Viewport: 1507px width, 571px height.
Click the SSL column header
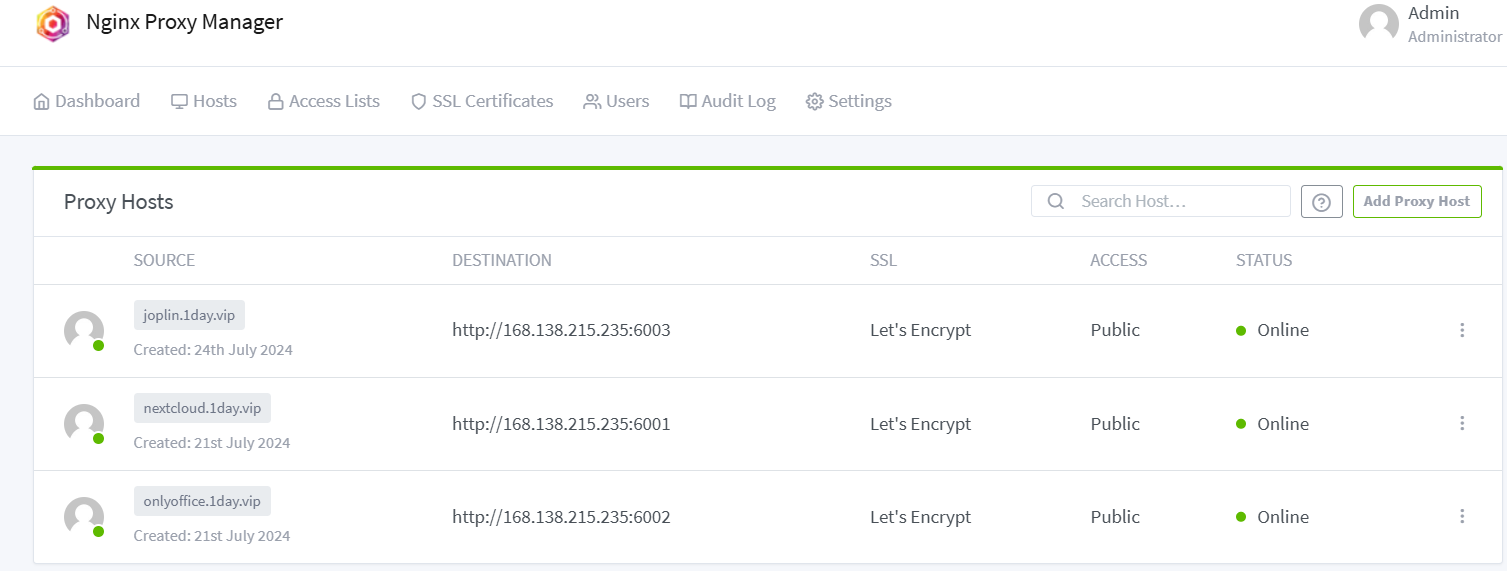click(884, 260)
